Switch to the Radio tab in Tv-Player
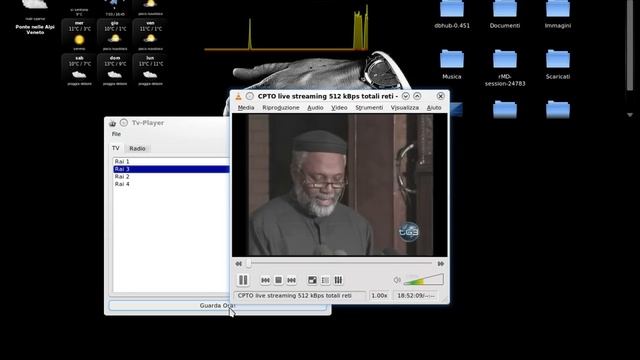This screenshot has height=360, width=640. (137, 149)
